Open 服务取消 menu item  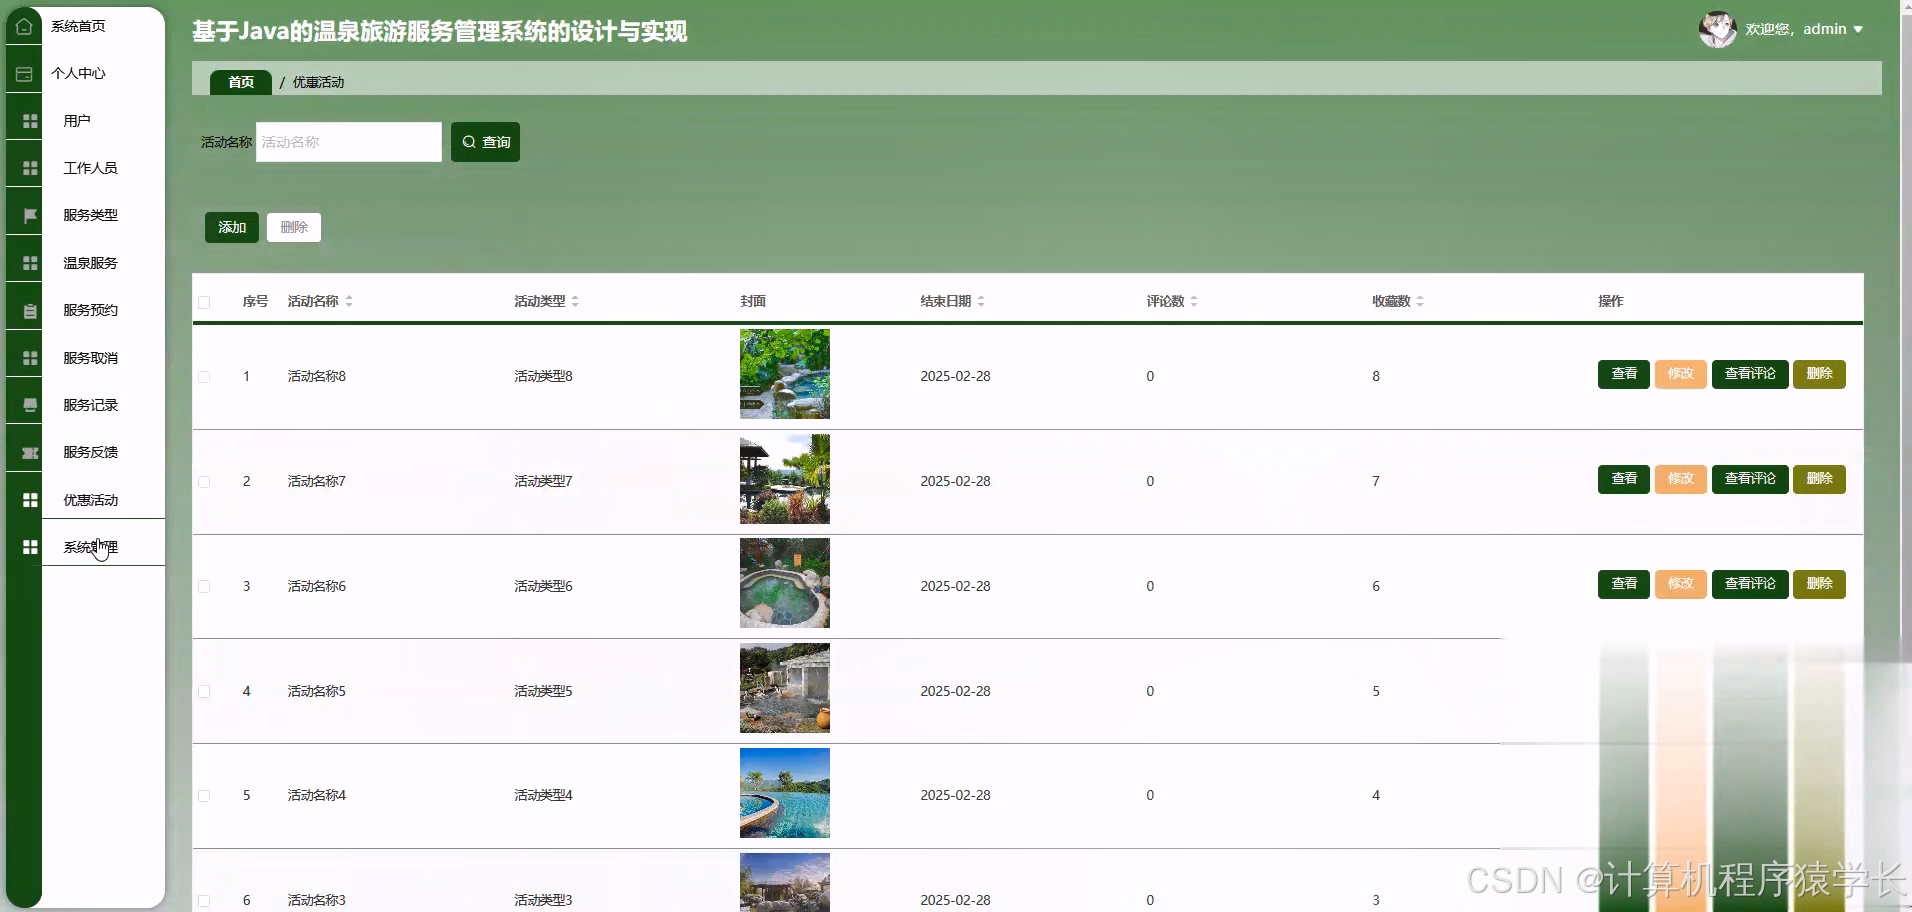pyautogui.click(x=90, y=358)
